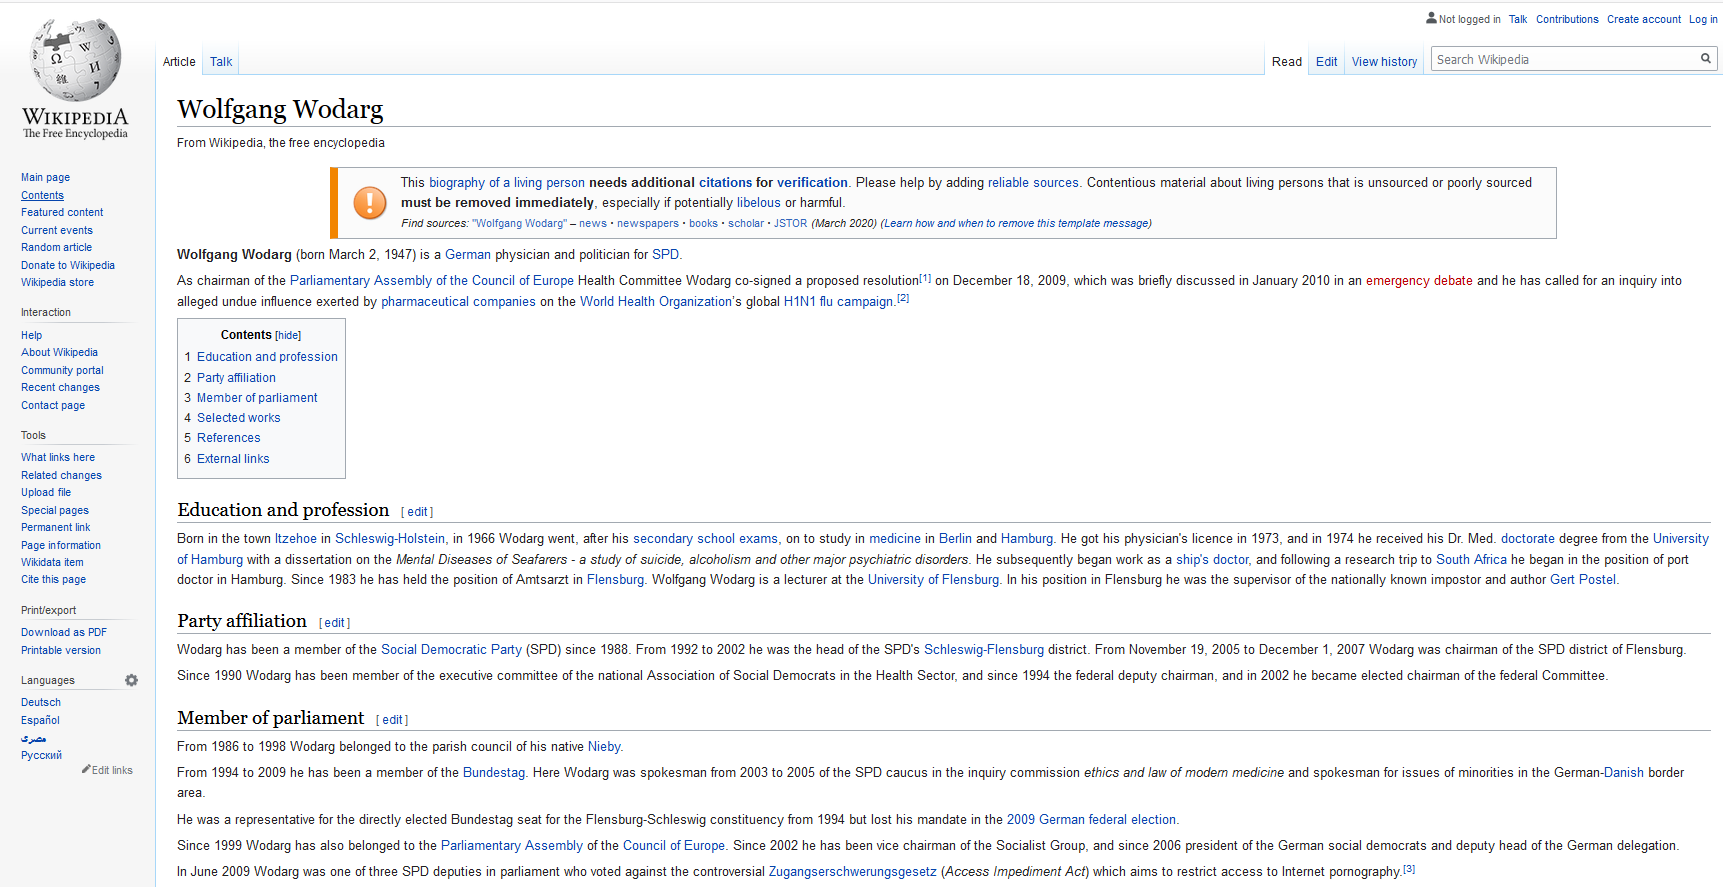Download as PDF
1723x887 pixels.
(x=64, y=633)
